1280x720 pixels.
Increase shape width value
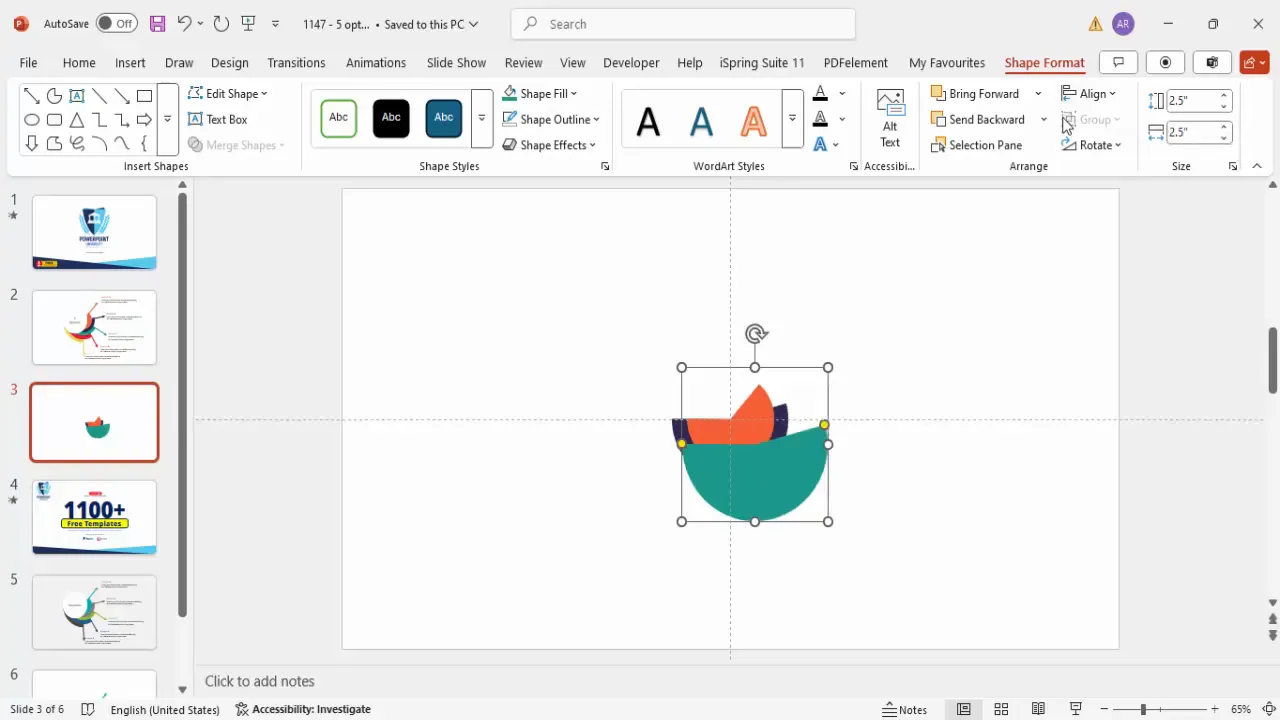(x=1223, y=127)
